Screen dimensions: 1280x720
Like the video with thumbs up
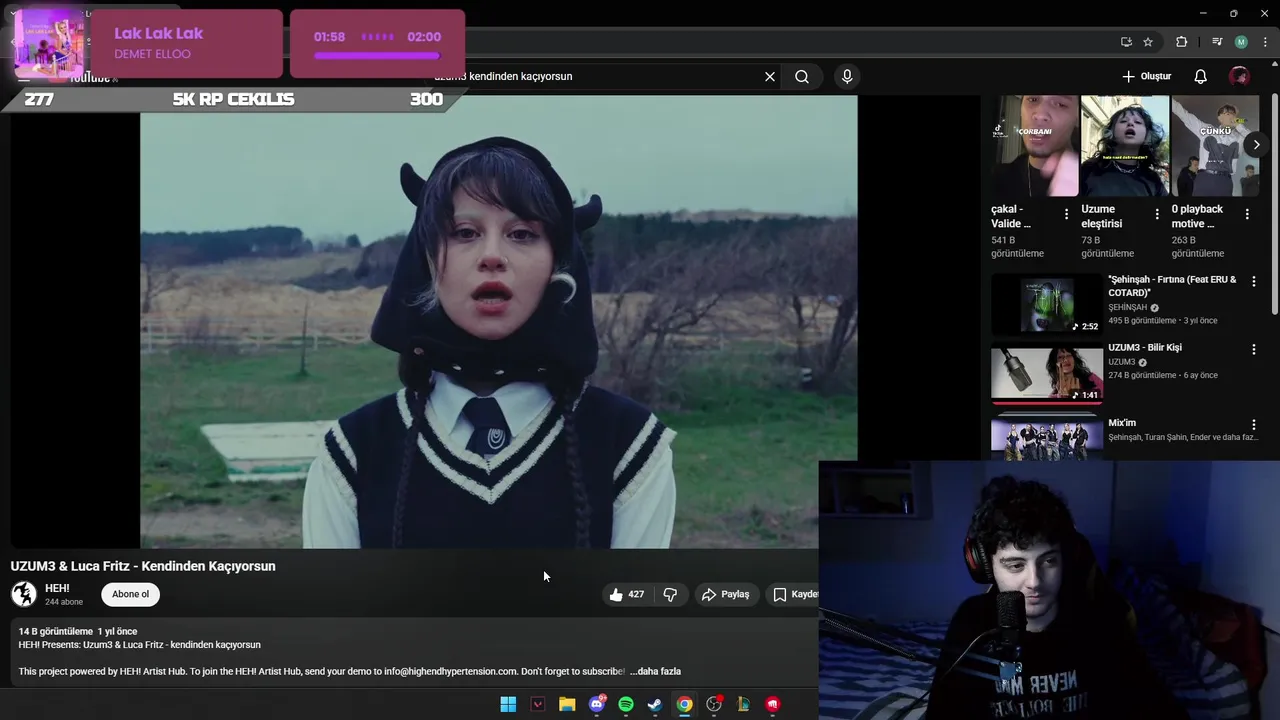point(626,594)
